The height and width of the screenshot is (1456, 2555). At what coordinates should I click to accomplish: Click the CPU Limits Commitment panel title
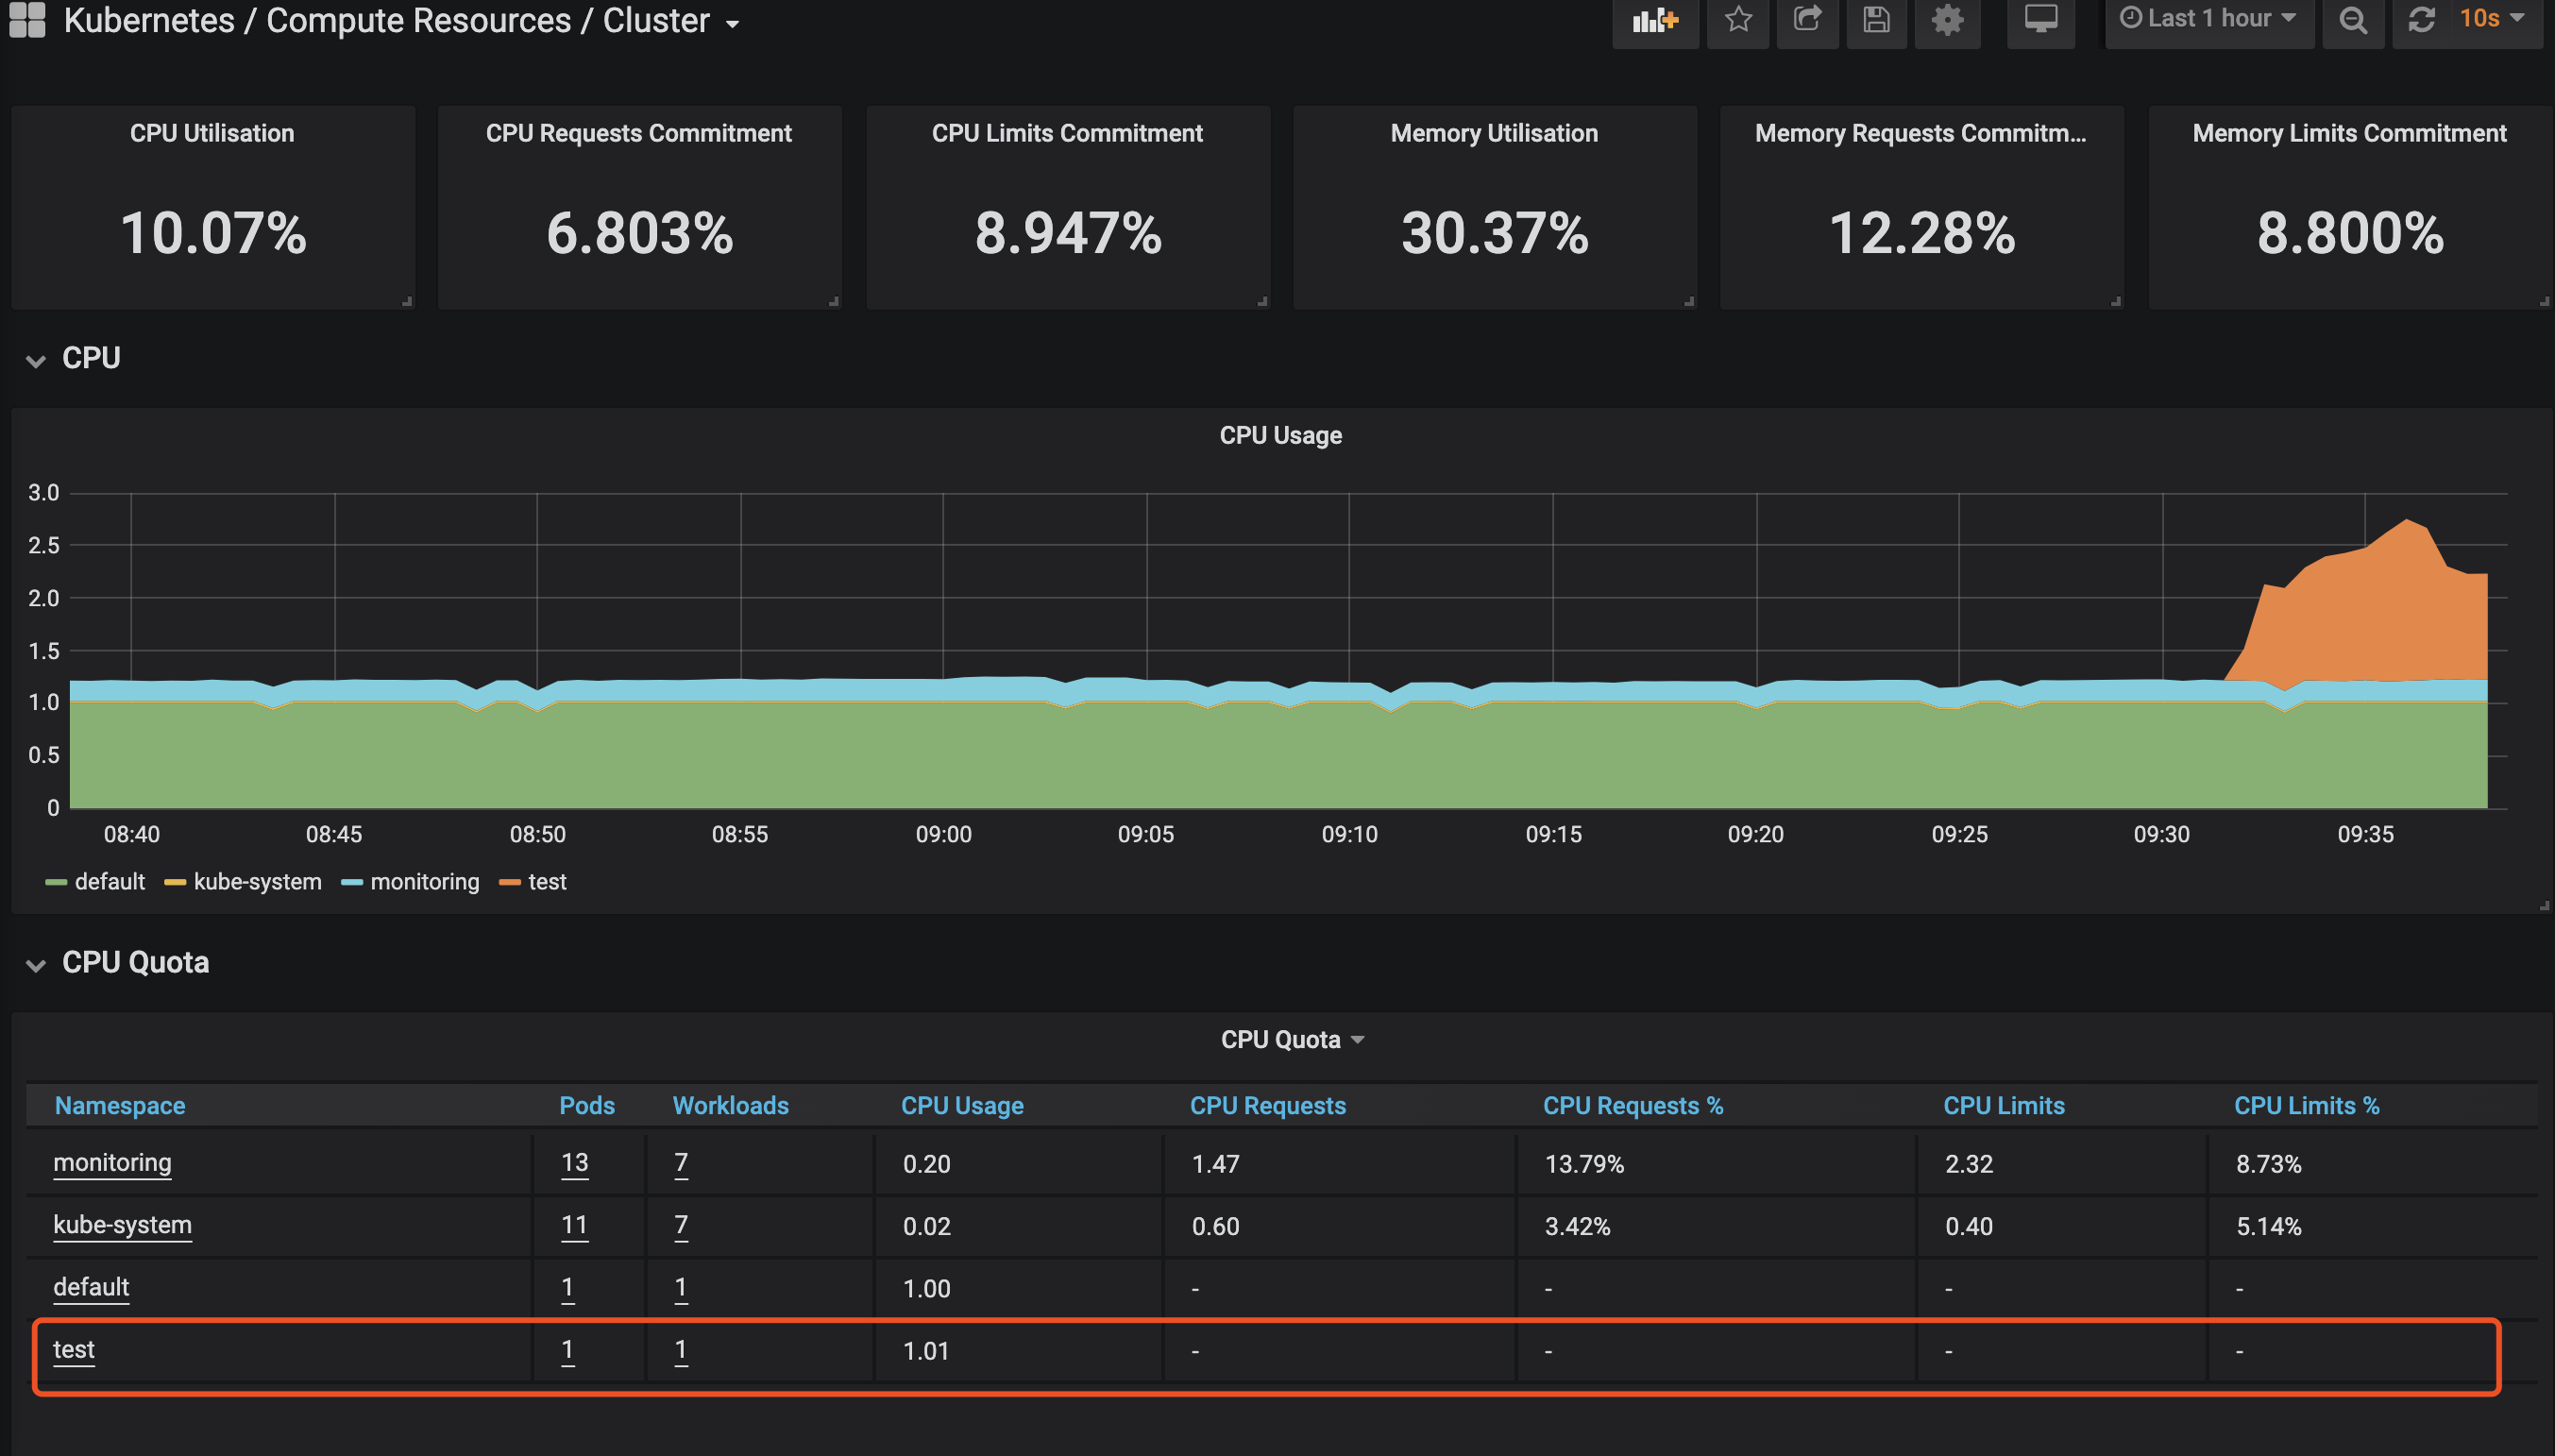click(x=1067, y=133)
